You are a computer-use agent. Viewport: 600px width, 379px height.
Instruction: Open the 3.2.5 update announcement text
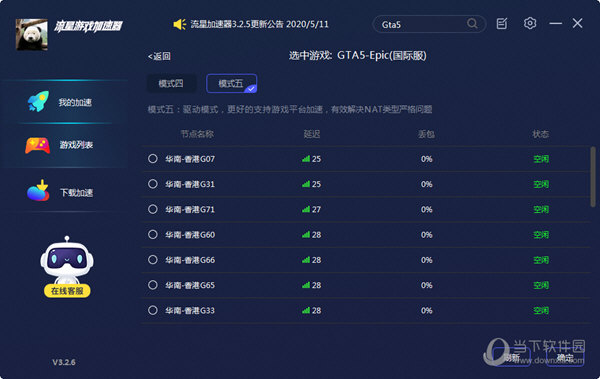(259, 25)
